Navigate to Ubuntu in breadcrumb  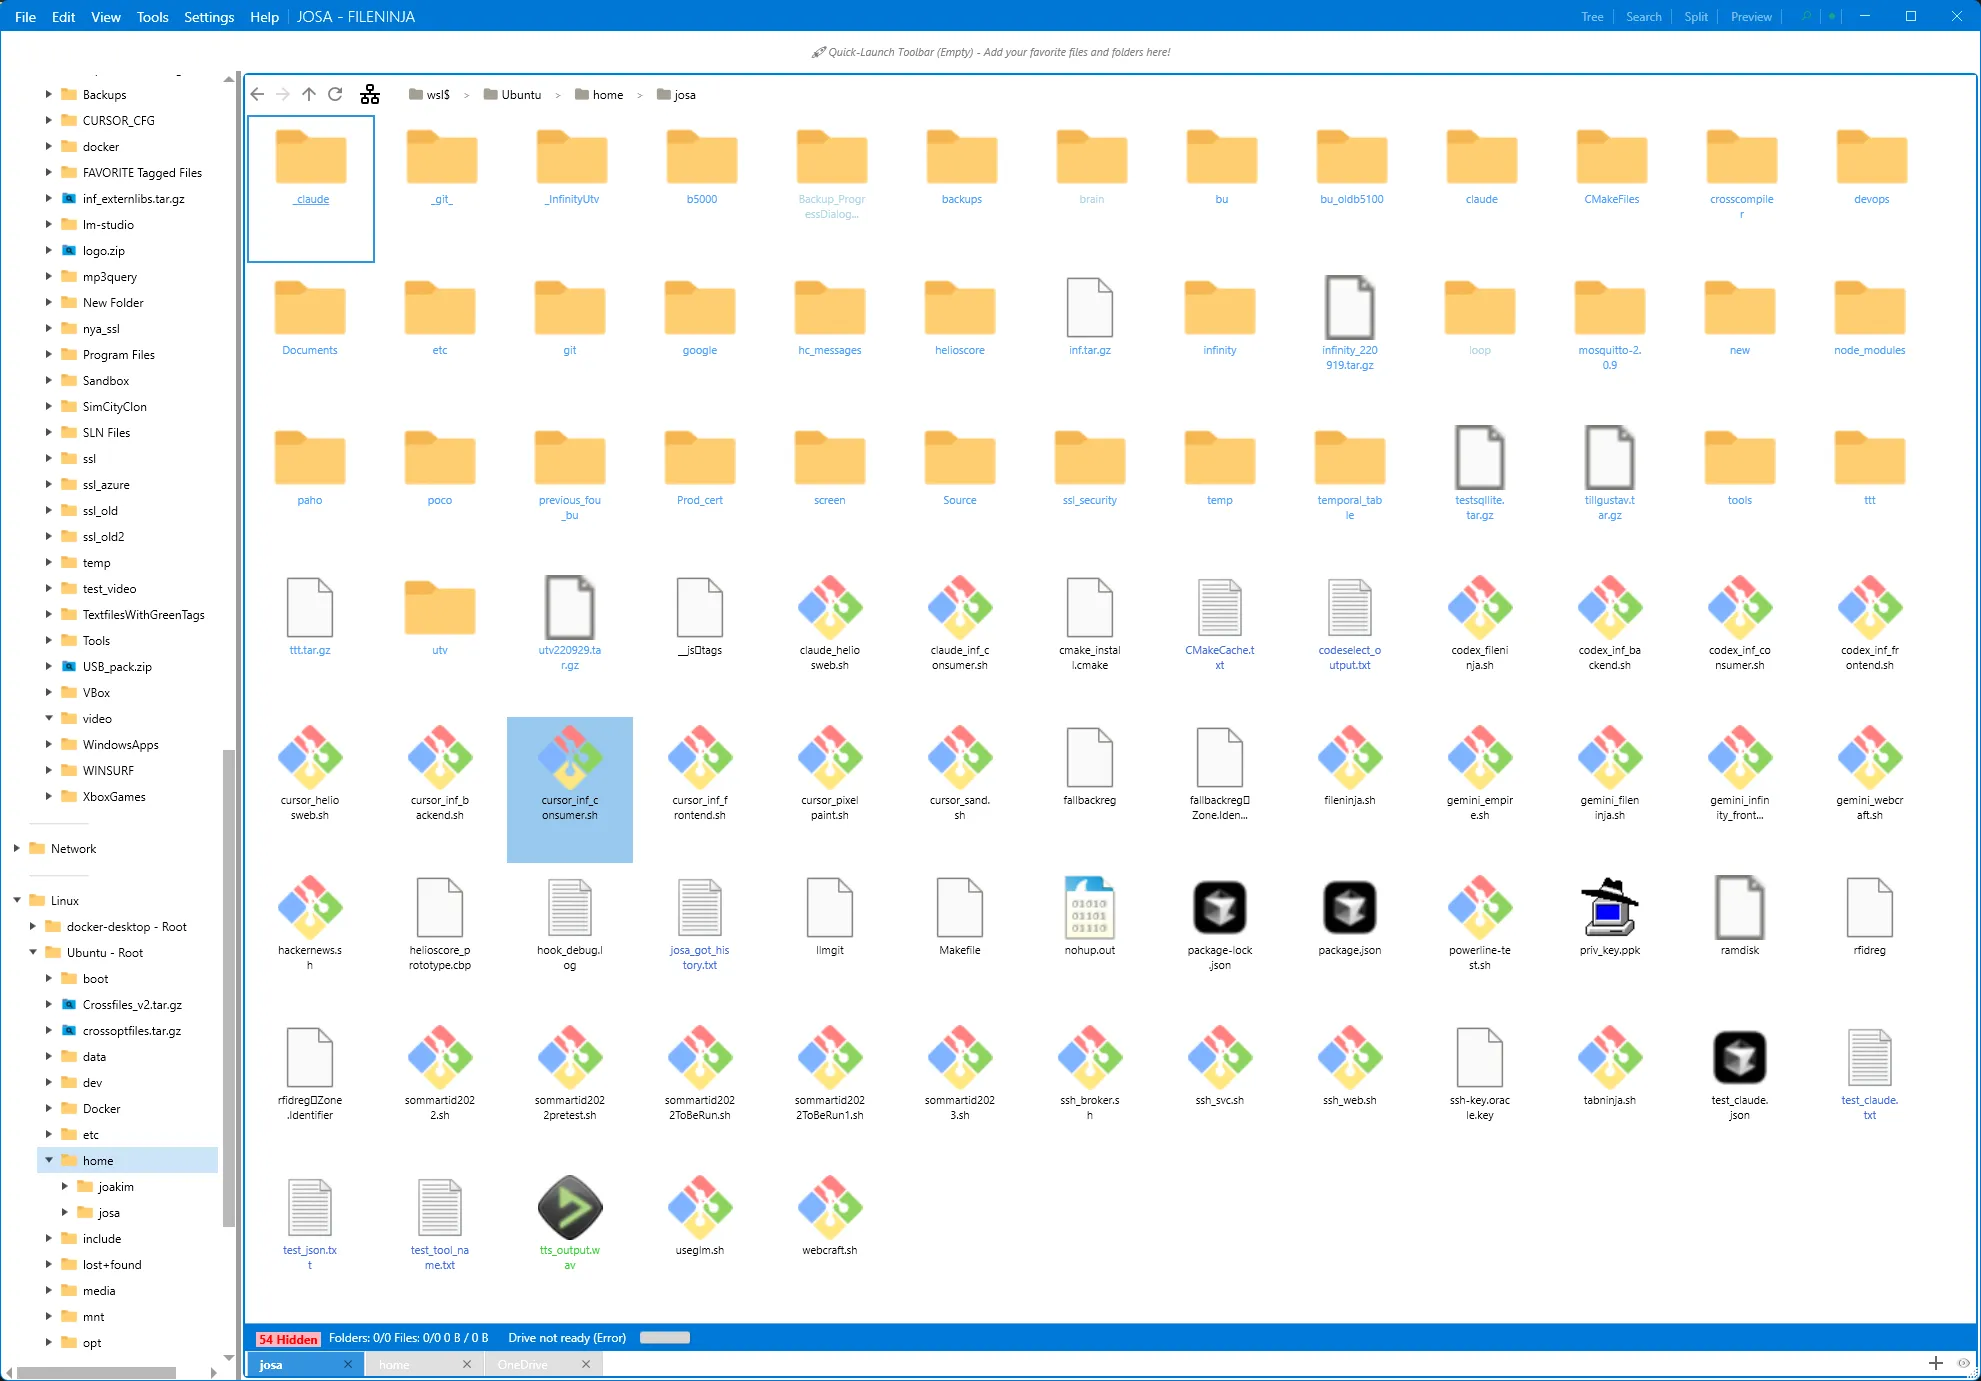512,94
